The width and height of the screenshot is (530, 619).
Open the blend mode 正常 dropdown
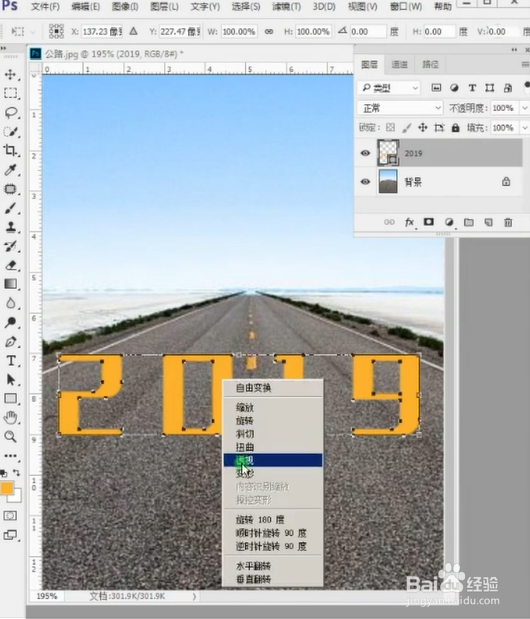[x=400, y=108]
